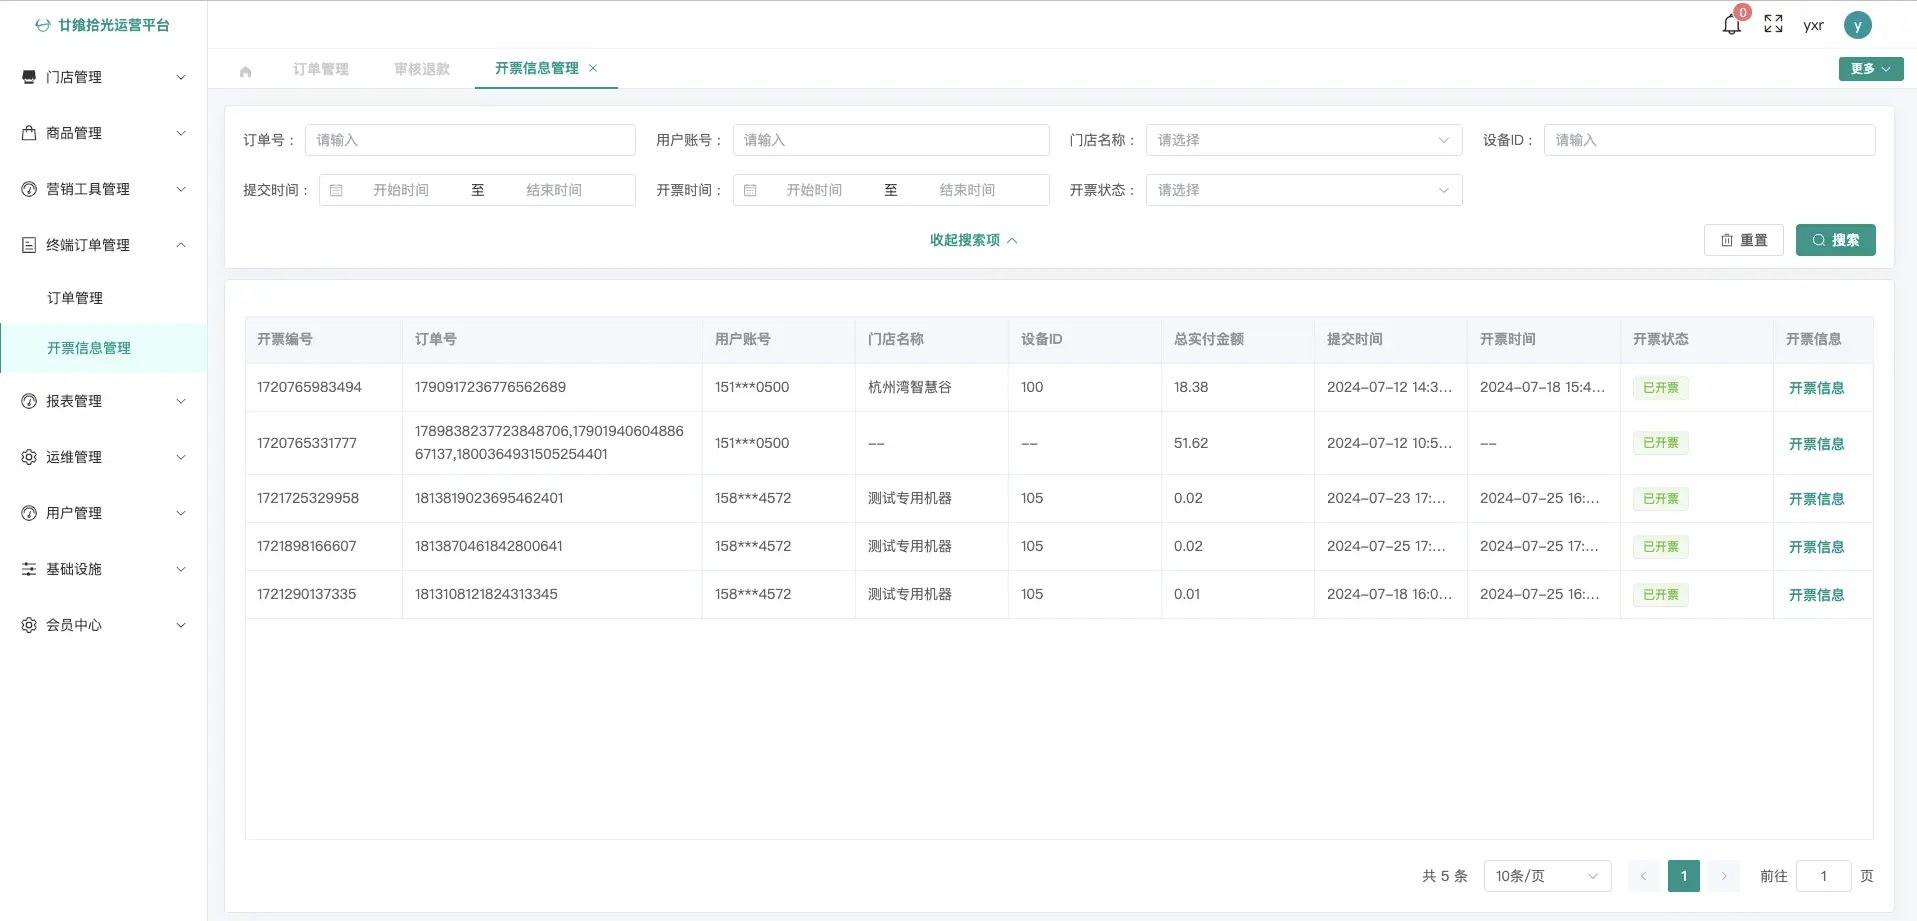Click the 运维管理 gear icon in the sidebar
This screenshot has height=921, width=1917.
(x=29, y=457)
